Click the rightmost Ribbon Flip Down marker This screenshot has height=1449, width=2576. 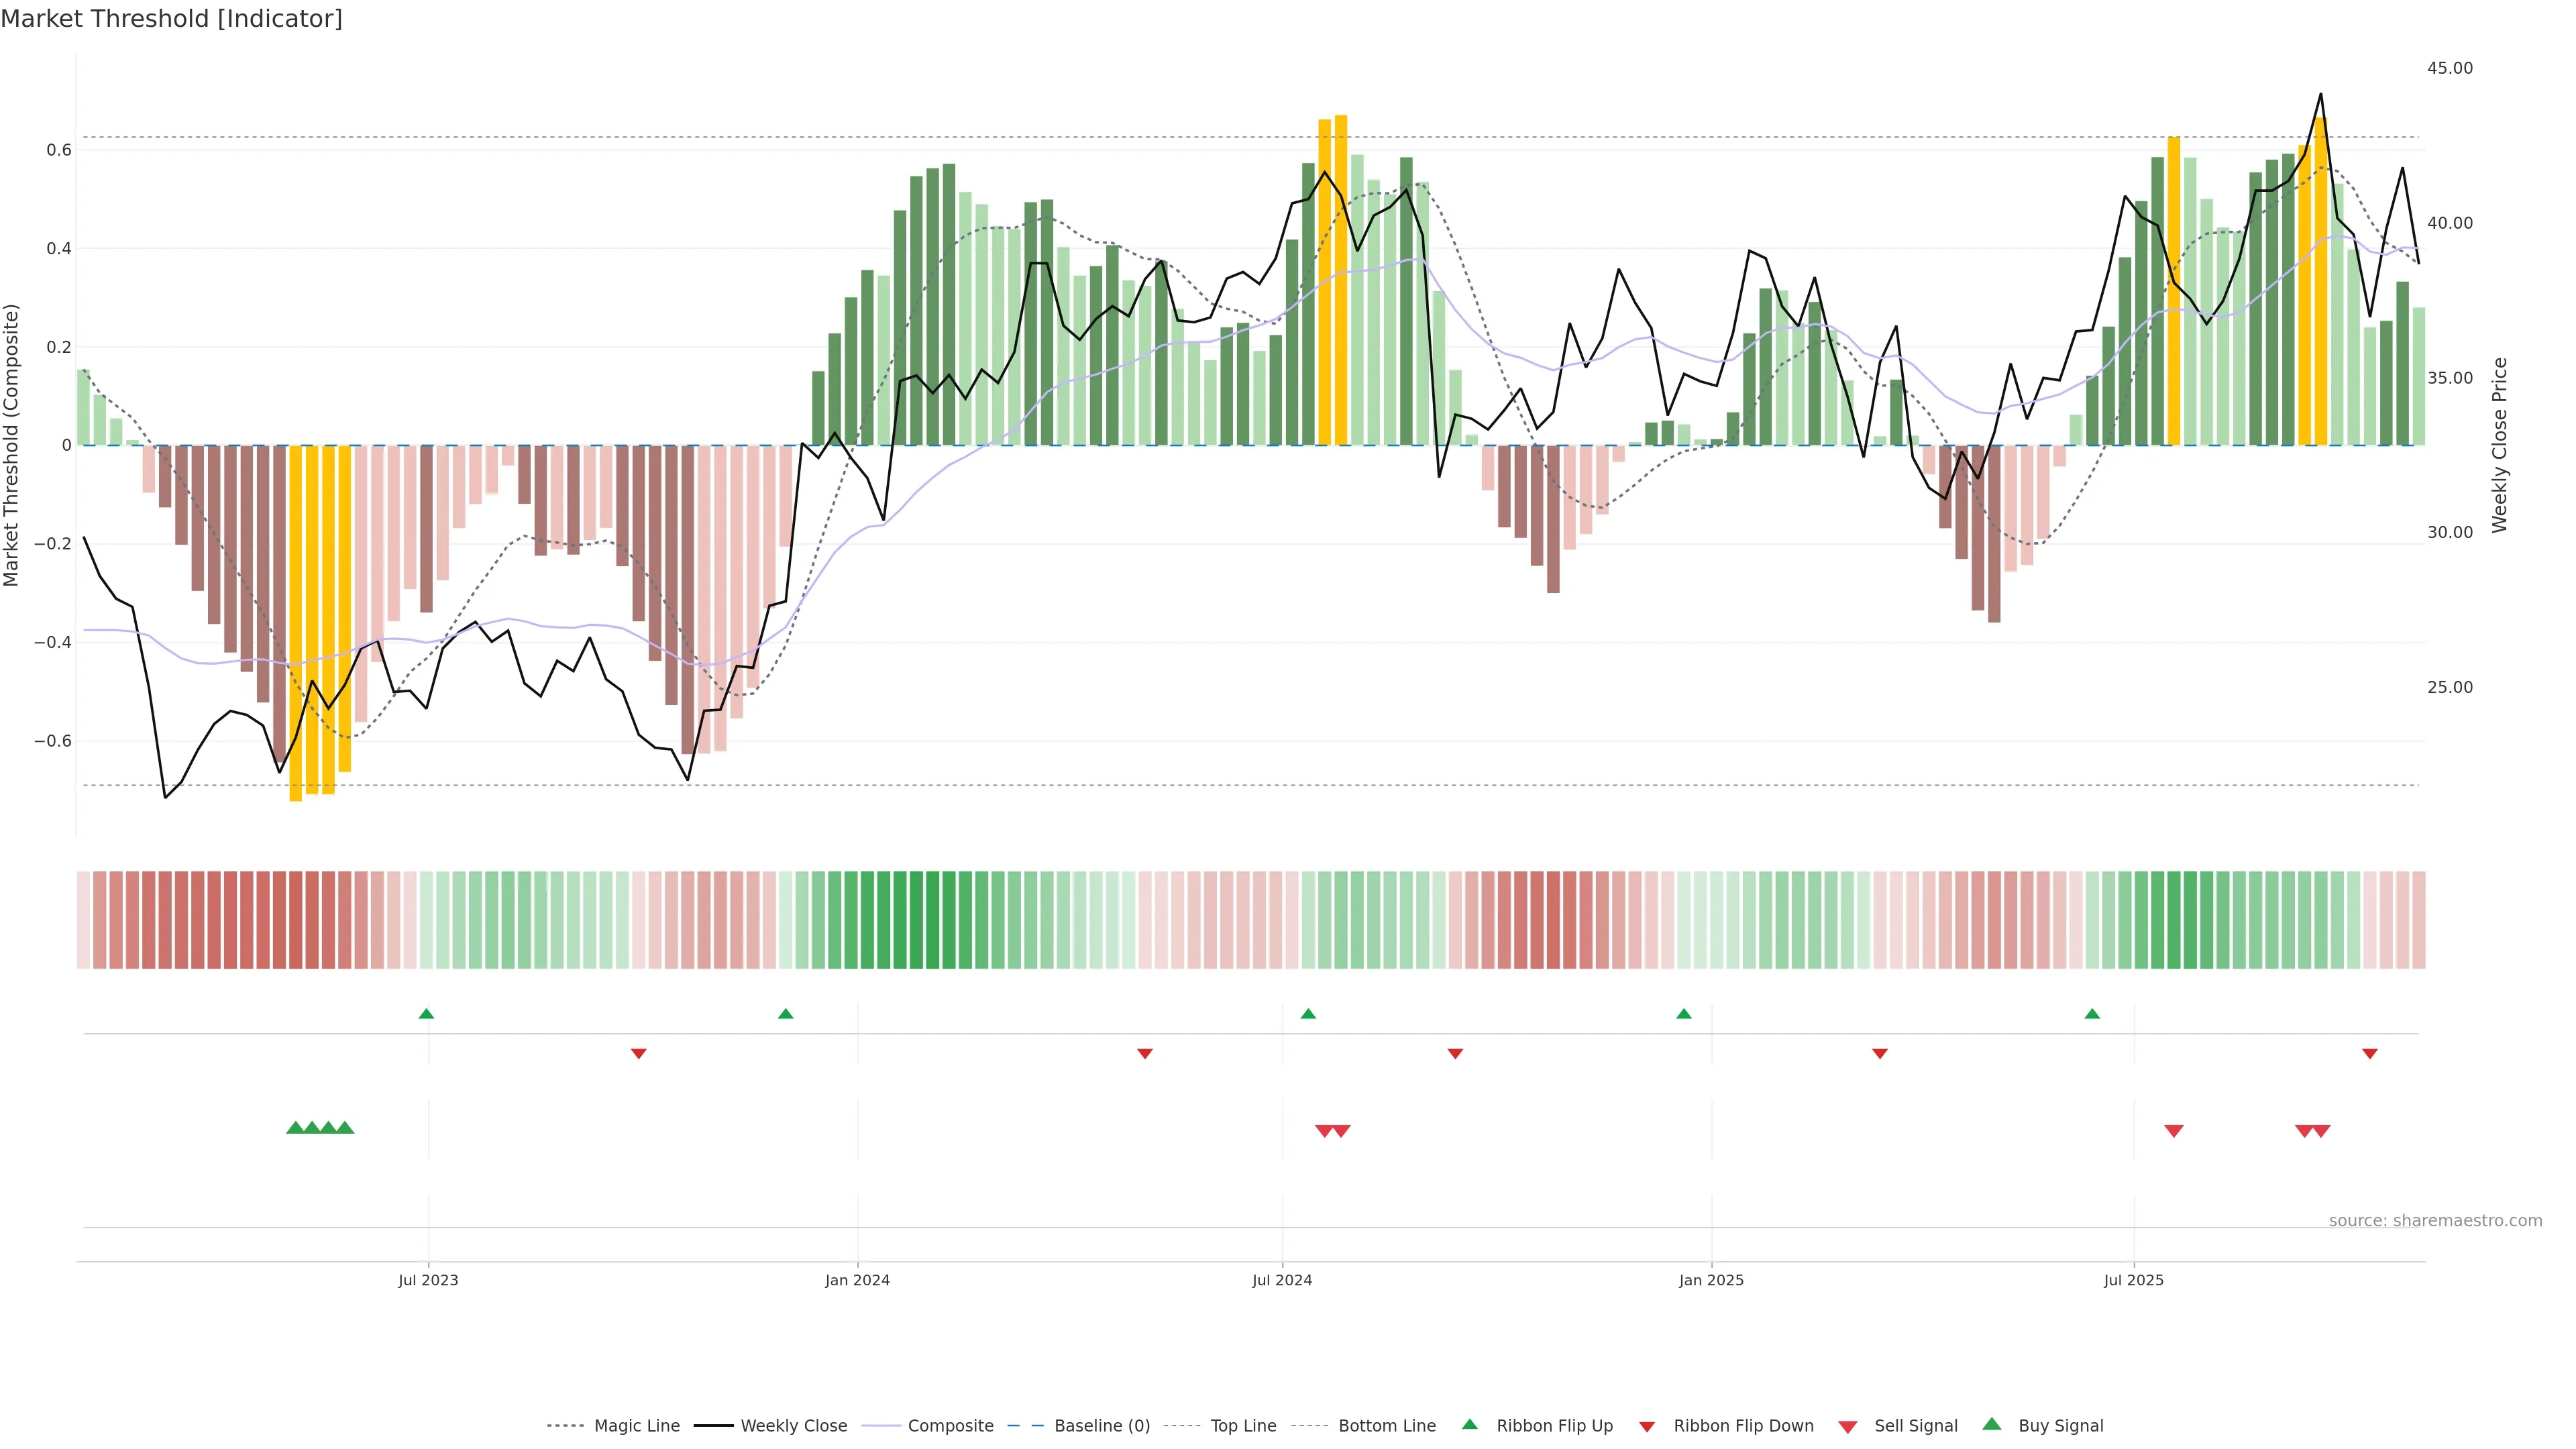[2369, 1054]
